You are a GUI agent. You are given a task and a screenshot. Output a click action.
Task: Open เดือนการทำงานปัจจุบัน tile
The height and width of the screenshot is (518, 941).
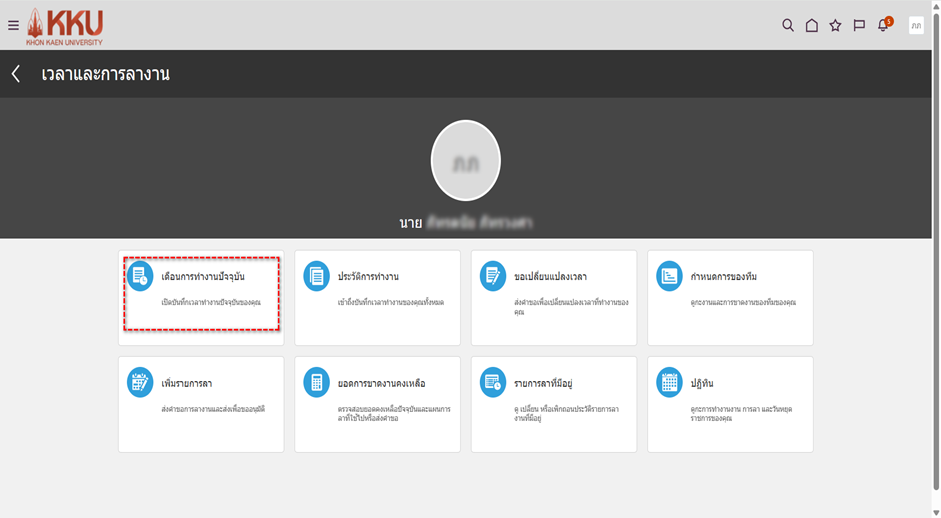point(201,296)
